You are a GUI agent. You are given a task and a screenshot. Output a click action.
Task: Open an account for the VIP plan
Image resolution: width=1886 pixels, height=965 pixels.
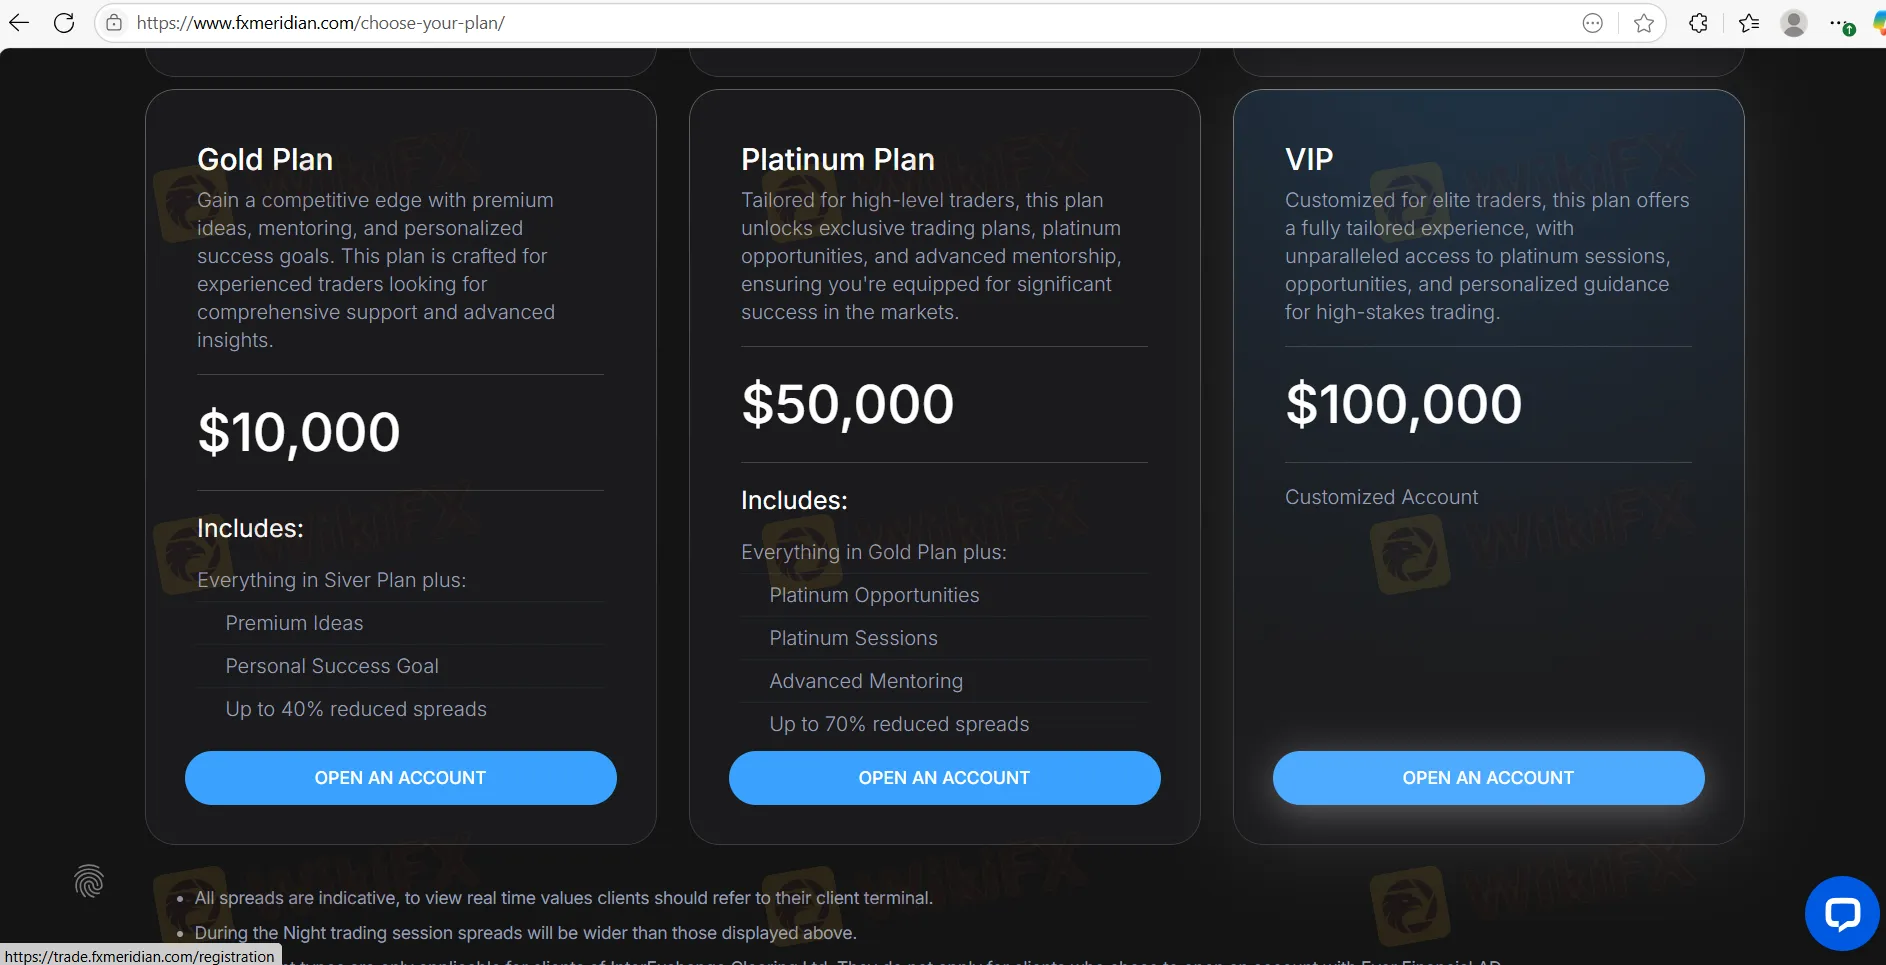coord(1489,778)
